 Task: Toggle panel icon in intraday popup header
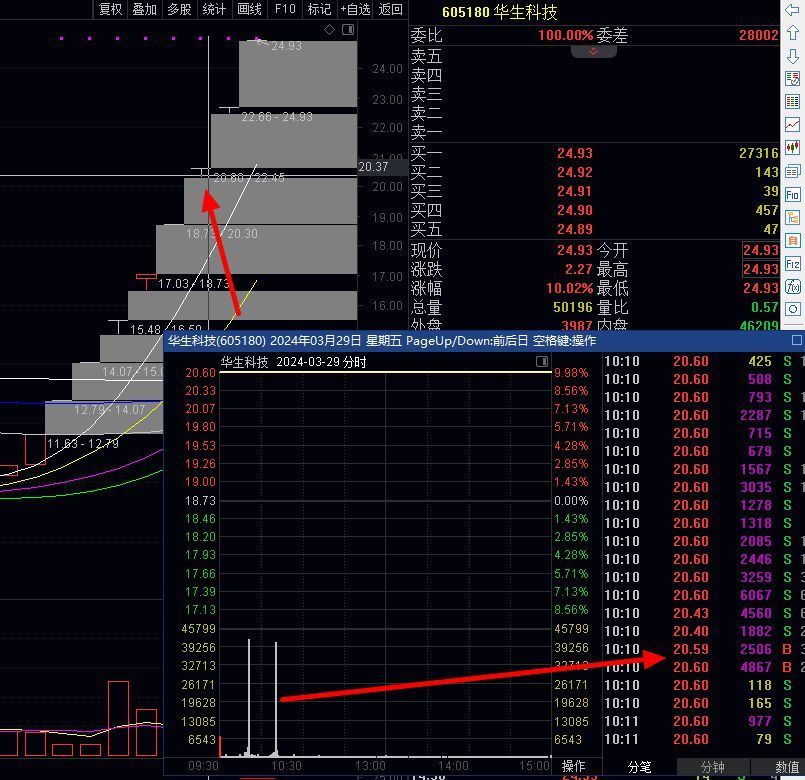[x=541, y=361]
